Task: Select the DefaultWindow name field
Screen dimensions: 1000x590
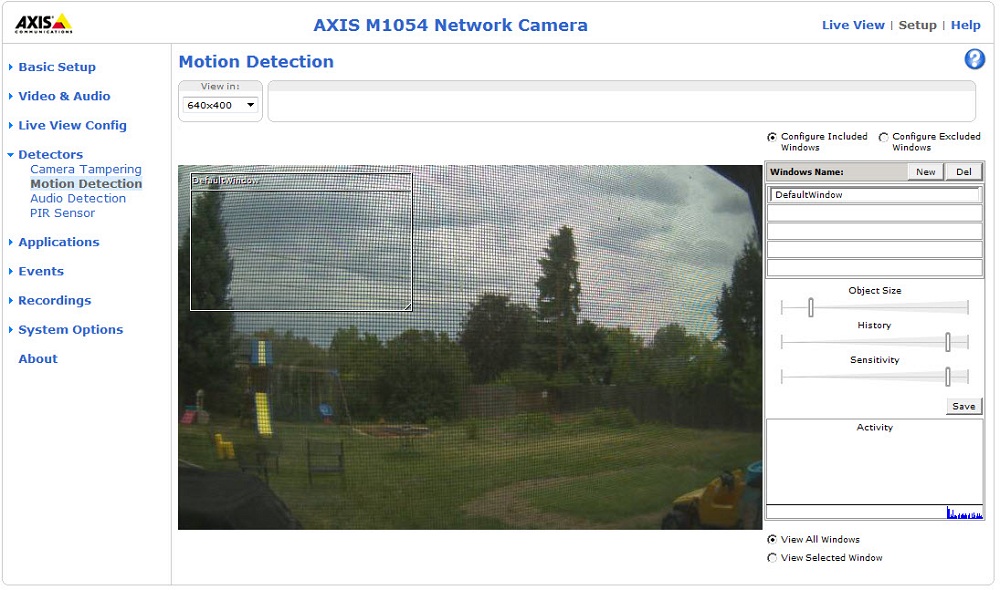Action: point(874,195)
